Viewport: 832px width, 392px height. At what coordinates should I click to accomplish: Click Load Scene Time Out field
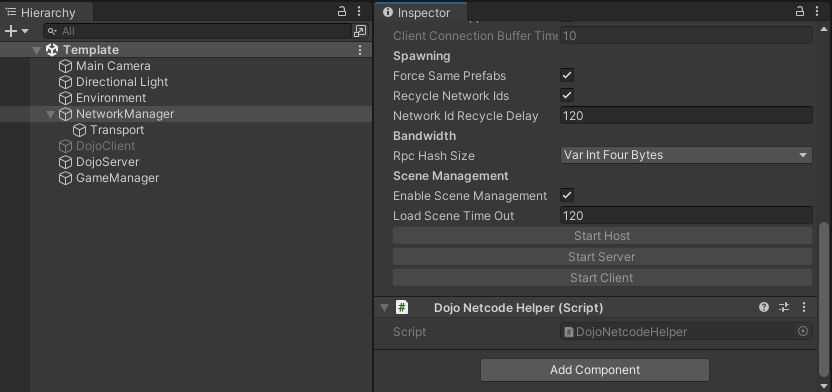[x=686, y=215]
